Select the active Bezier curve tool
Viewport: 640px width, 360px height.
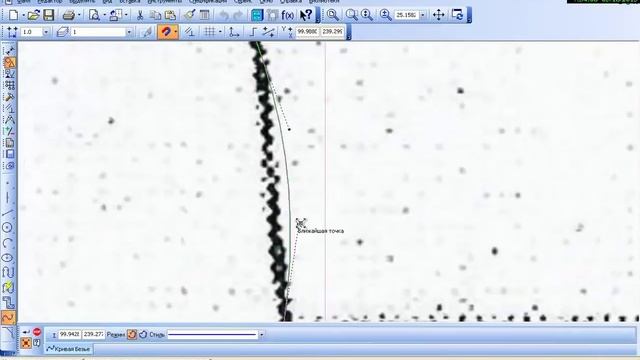pos(9,317)
